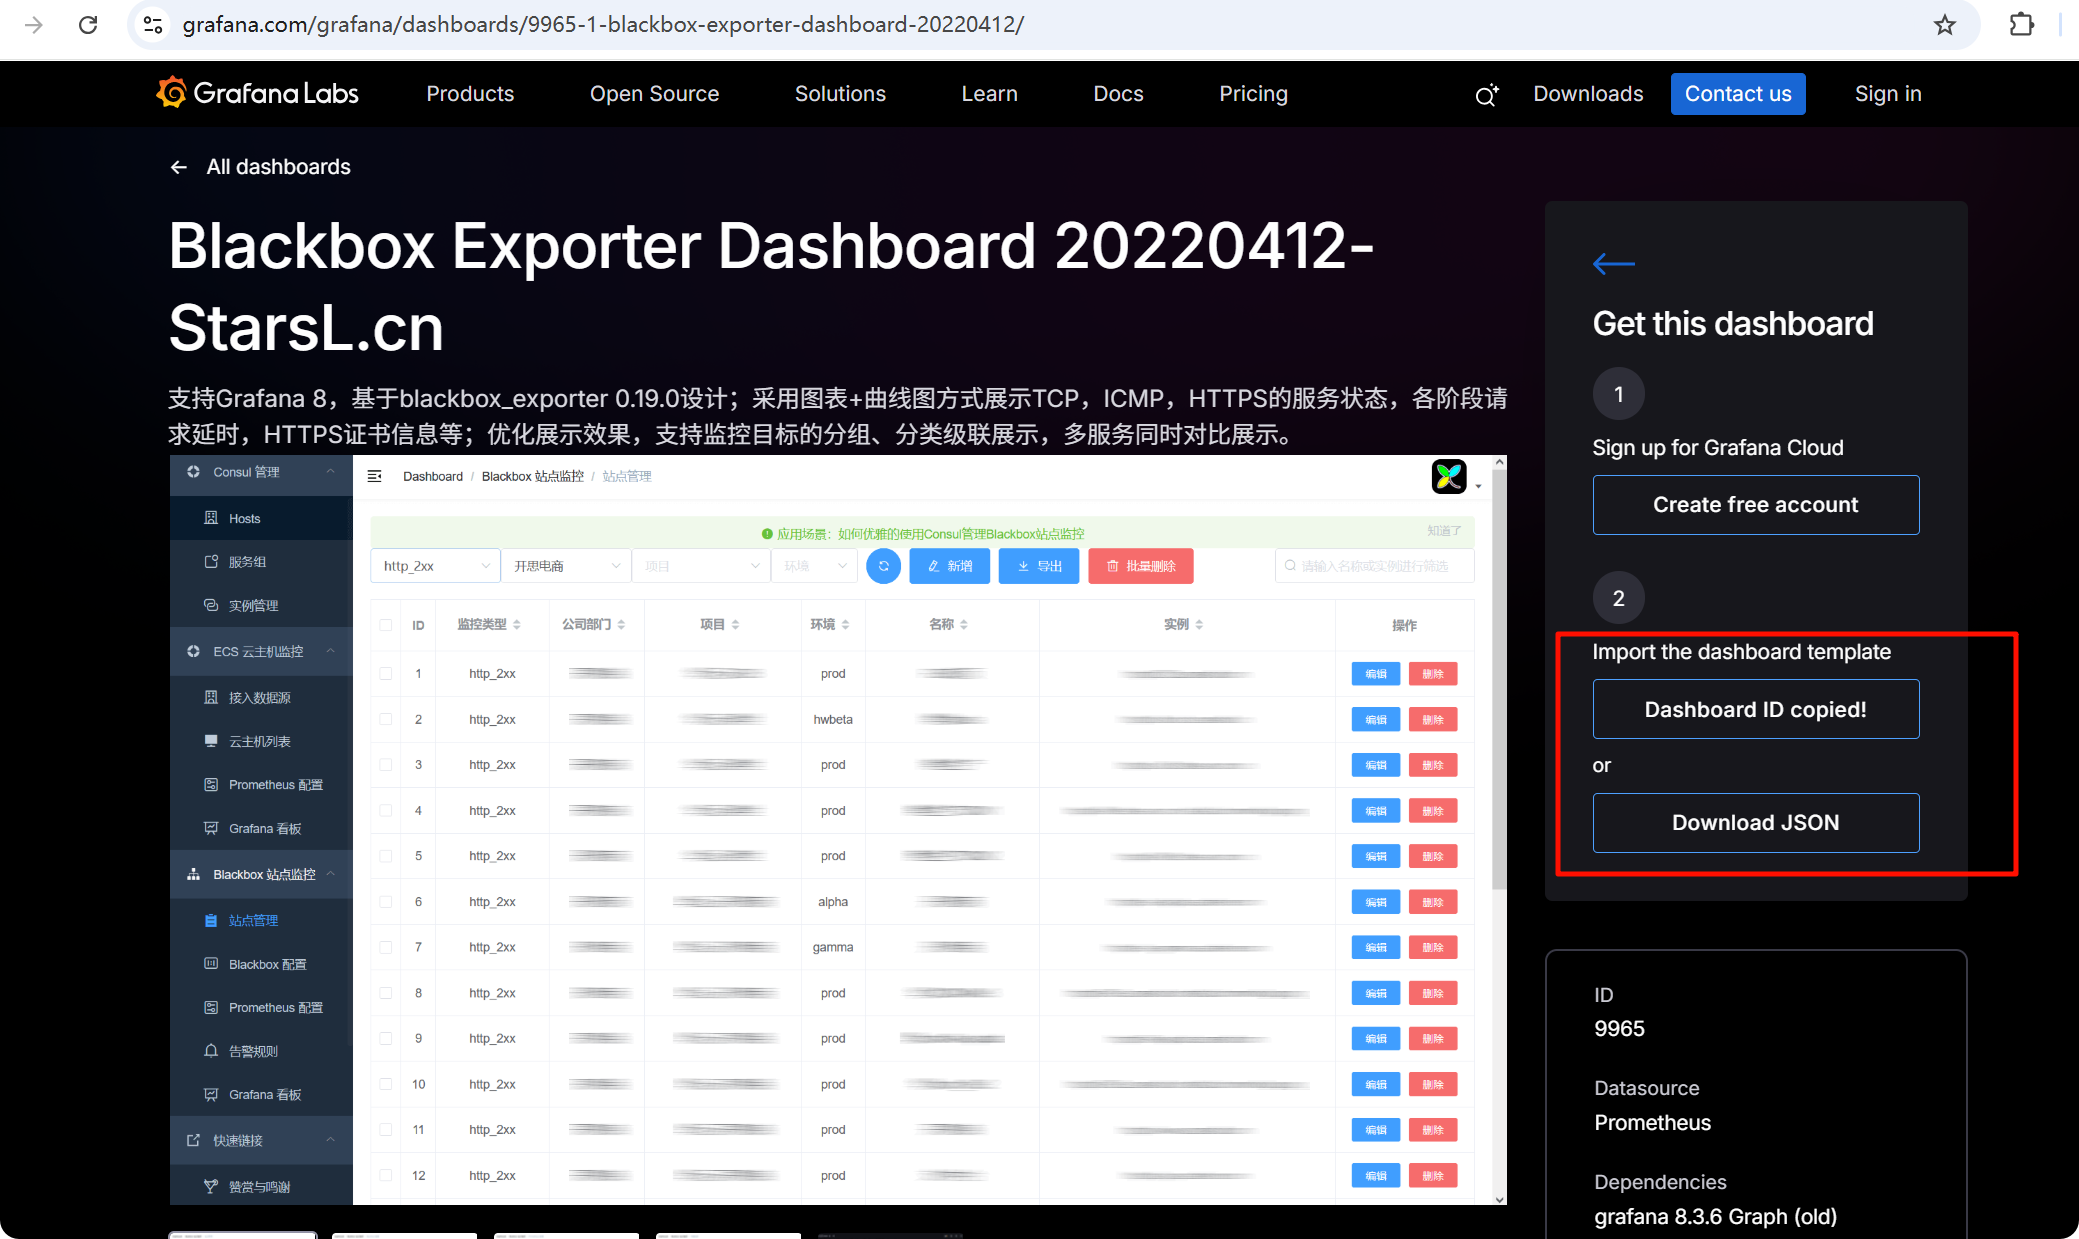Expand the Solutions navigation dropdown

coord(840,94)
